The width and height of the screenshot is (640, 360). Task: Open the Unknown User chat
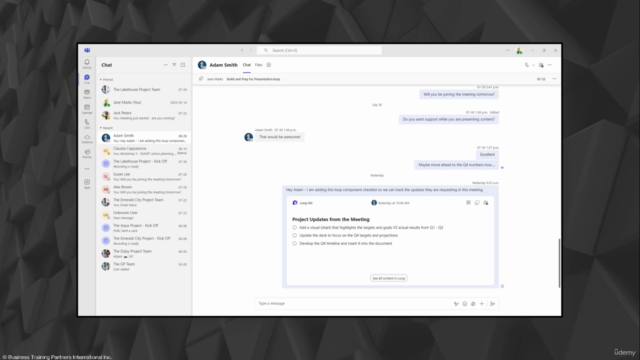coord(144,215)
